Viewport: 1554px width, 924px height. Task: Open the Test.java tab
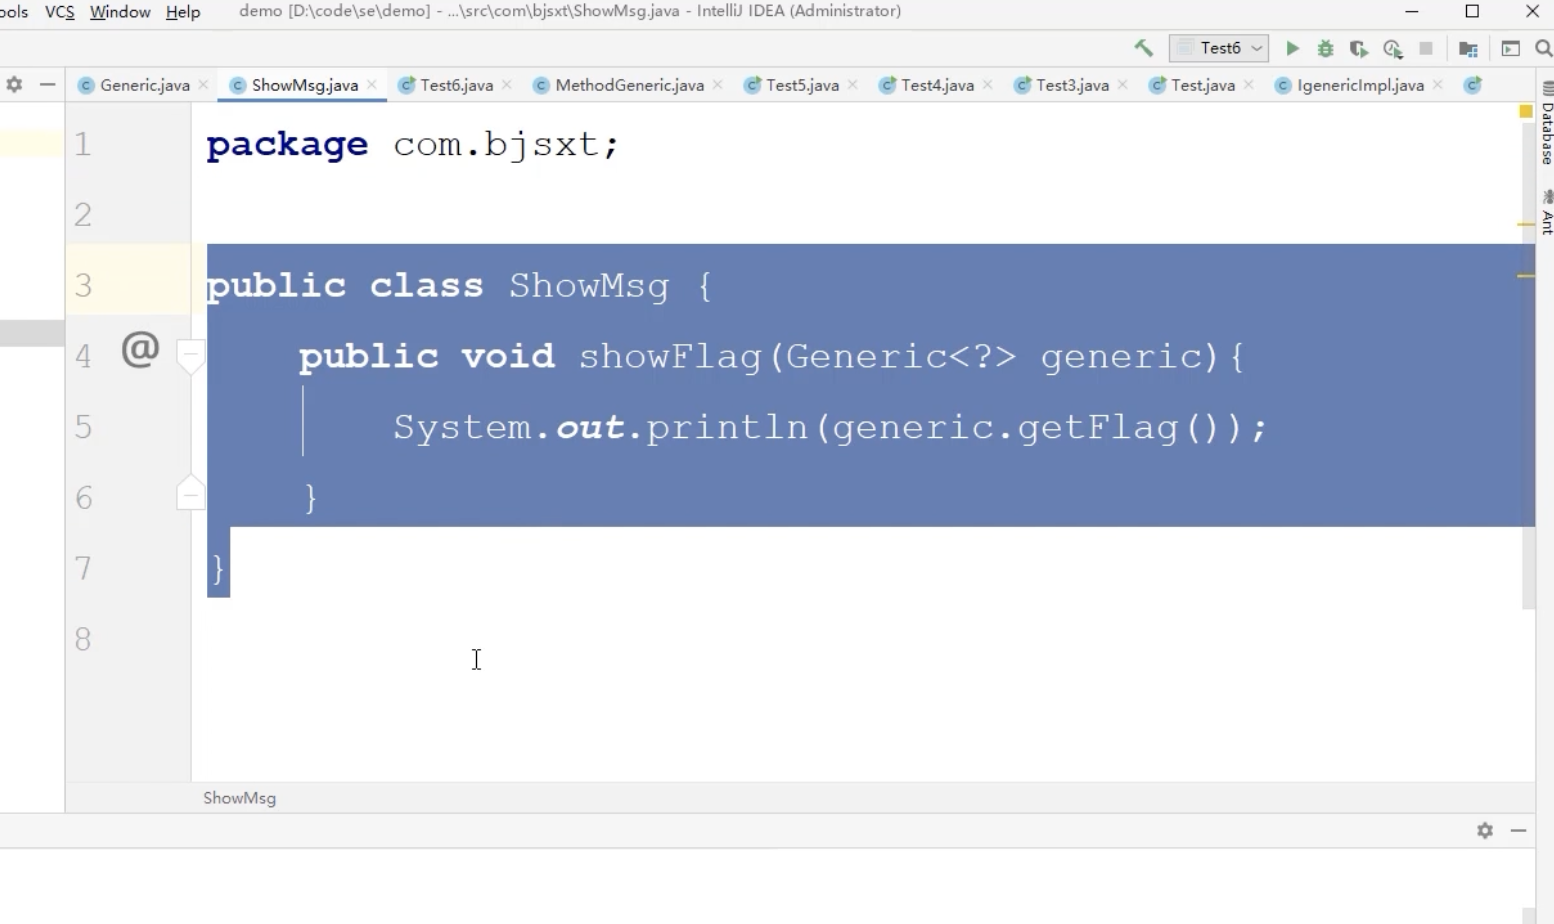pos(1202,85)
